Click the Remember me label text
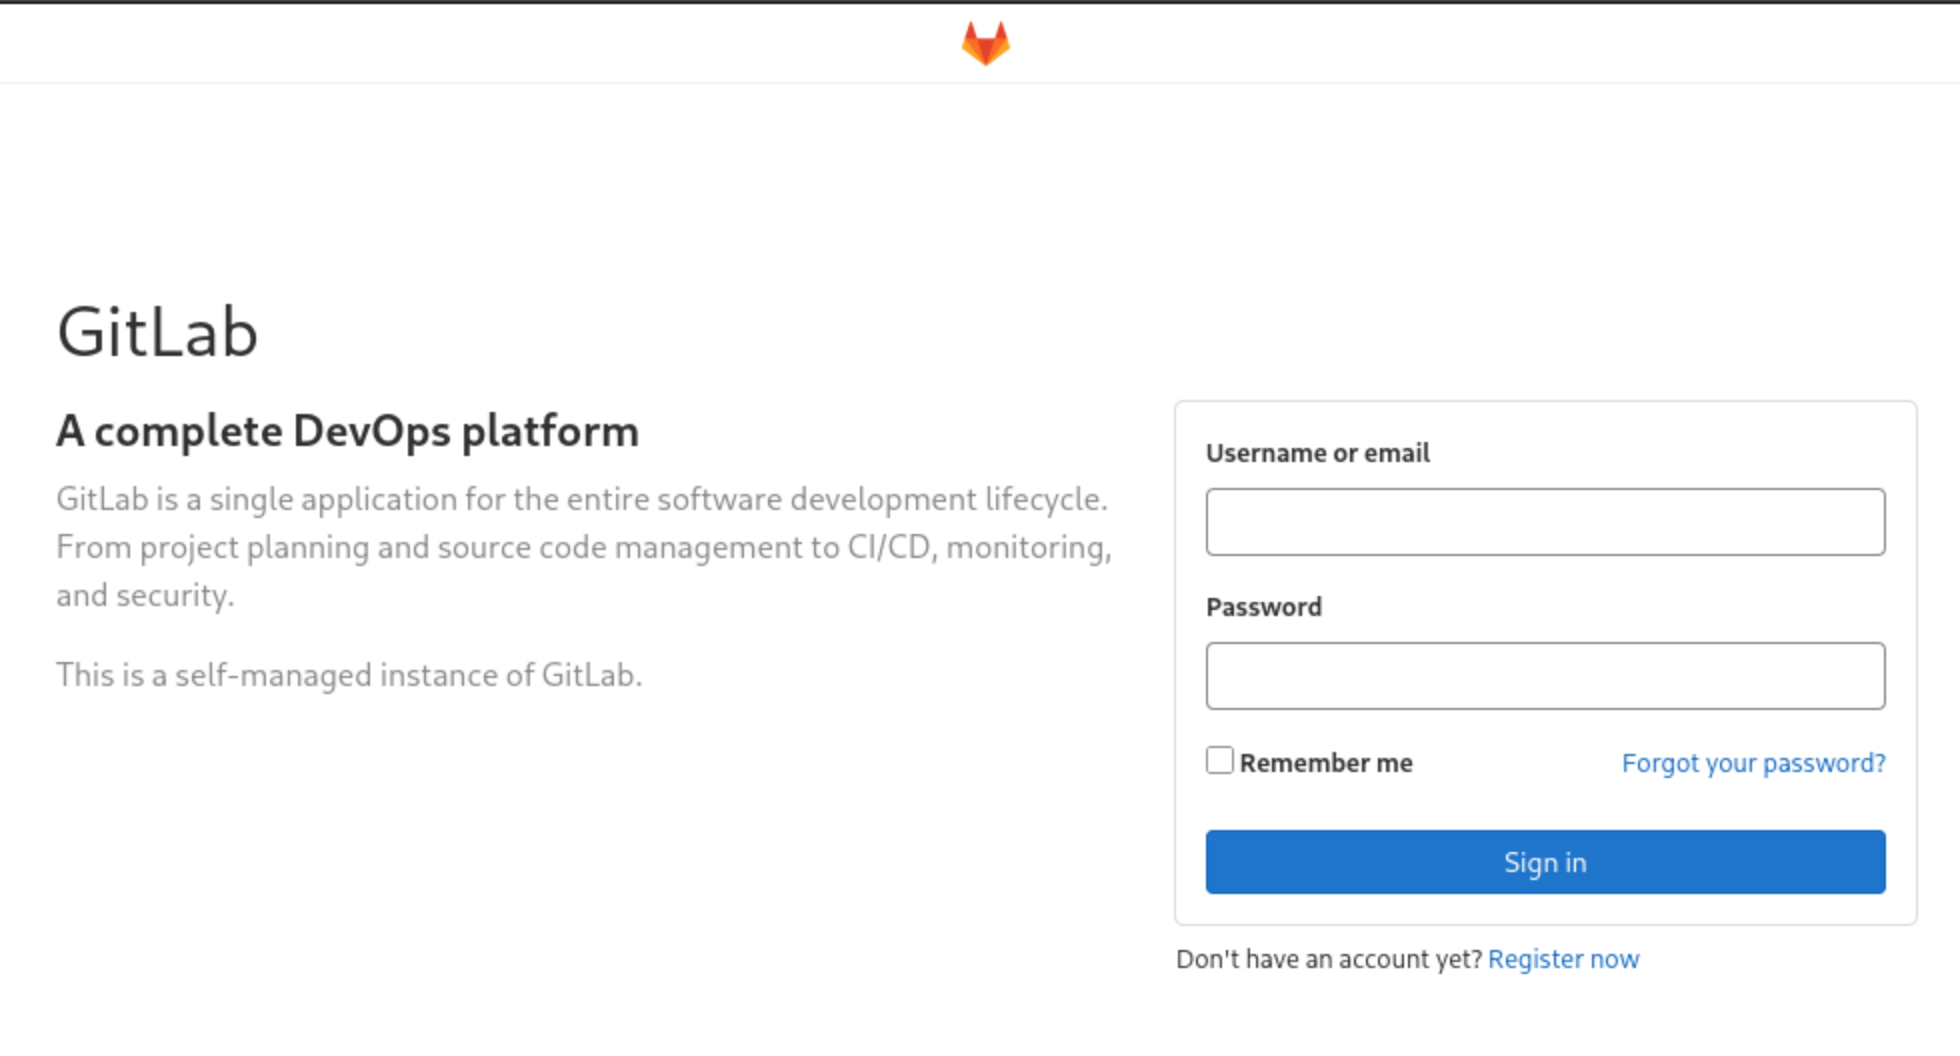The image size is (1960, 1056). 1325,763
